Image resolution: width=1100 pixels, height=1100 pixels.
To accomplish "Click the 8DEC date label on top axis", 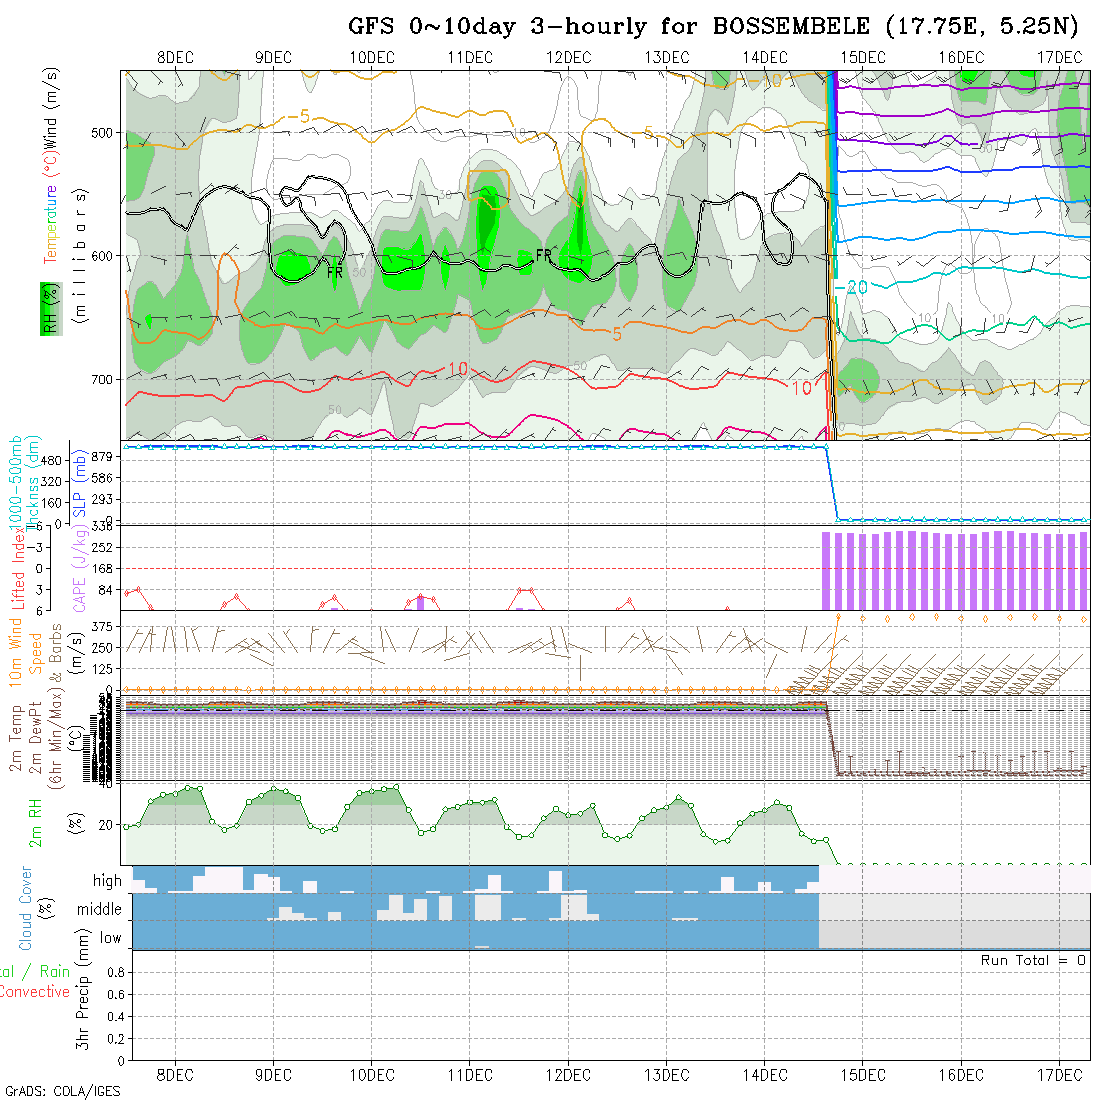I will click(176, 57).
